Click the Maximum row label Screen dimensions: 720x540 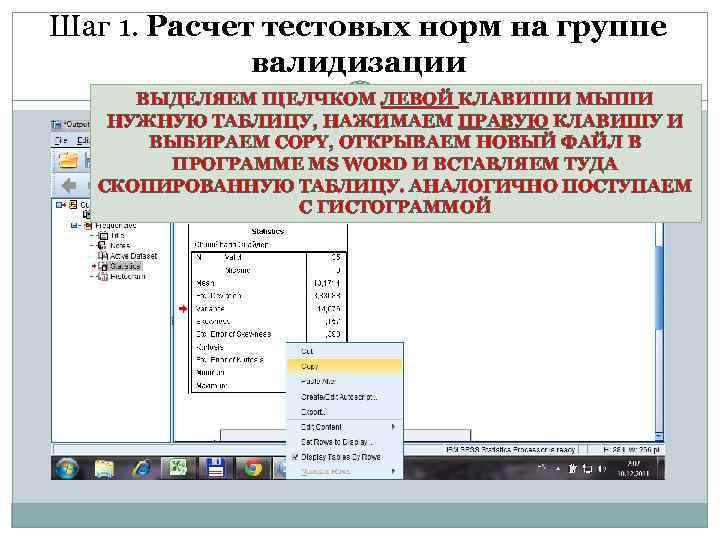coord(212,386)
